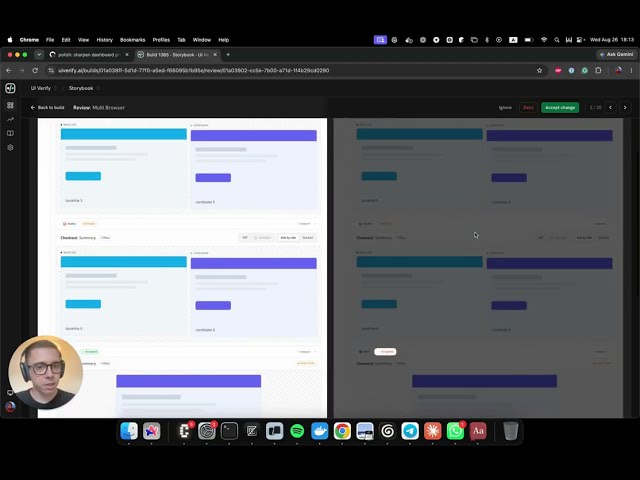Image resolution: width=640 pixels, height=480 pixels.
Task: Open a new browser tab
Action: point(228,54)
